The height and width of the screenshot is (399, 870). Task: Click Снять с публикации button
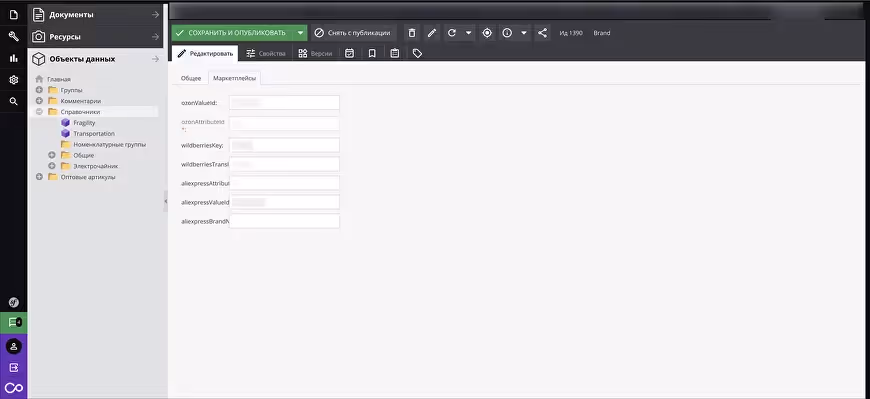coord(353,33)
